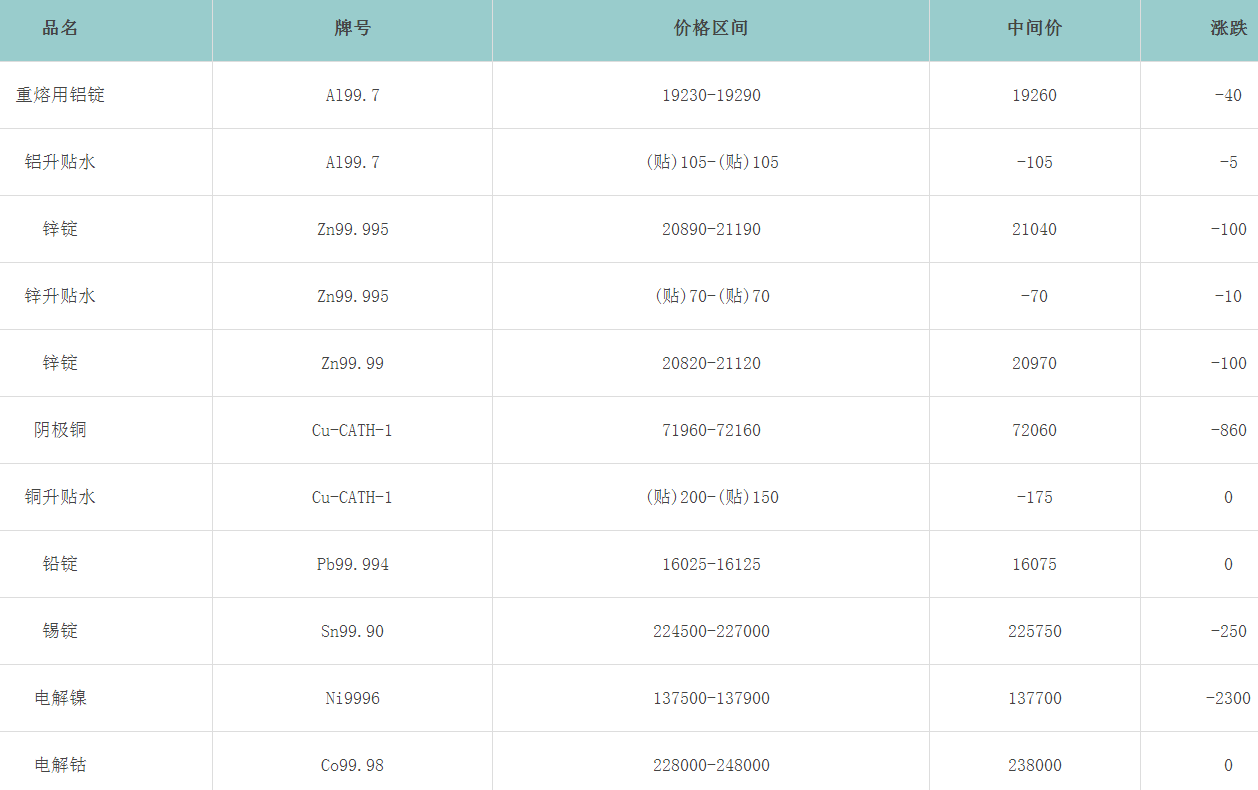
Task: Open the 铅锭 product entry
Action: click(60, 564)
